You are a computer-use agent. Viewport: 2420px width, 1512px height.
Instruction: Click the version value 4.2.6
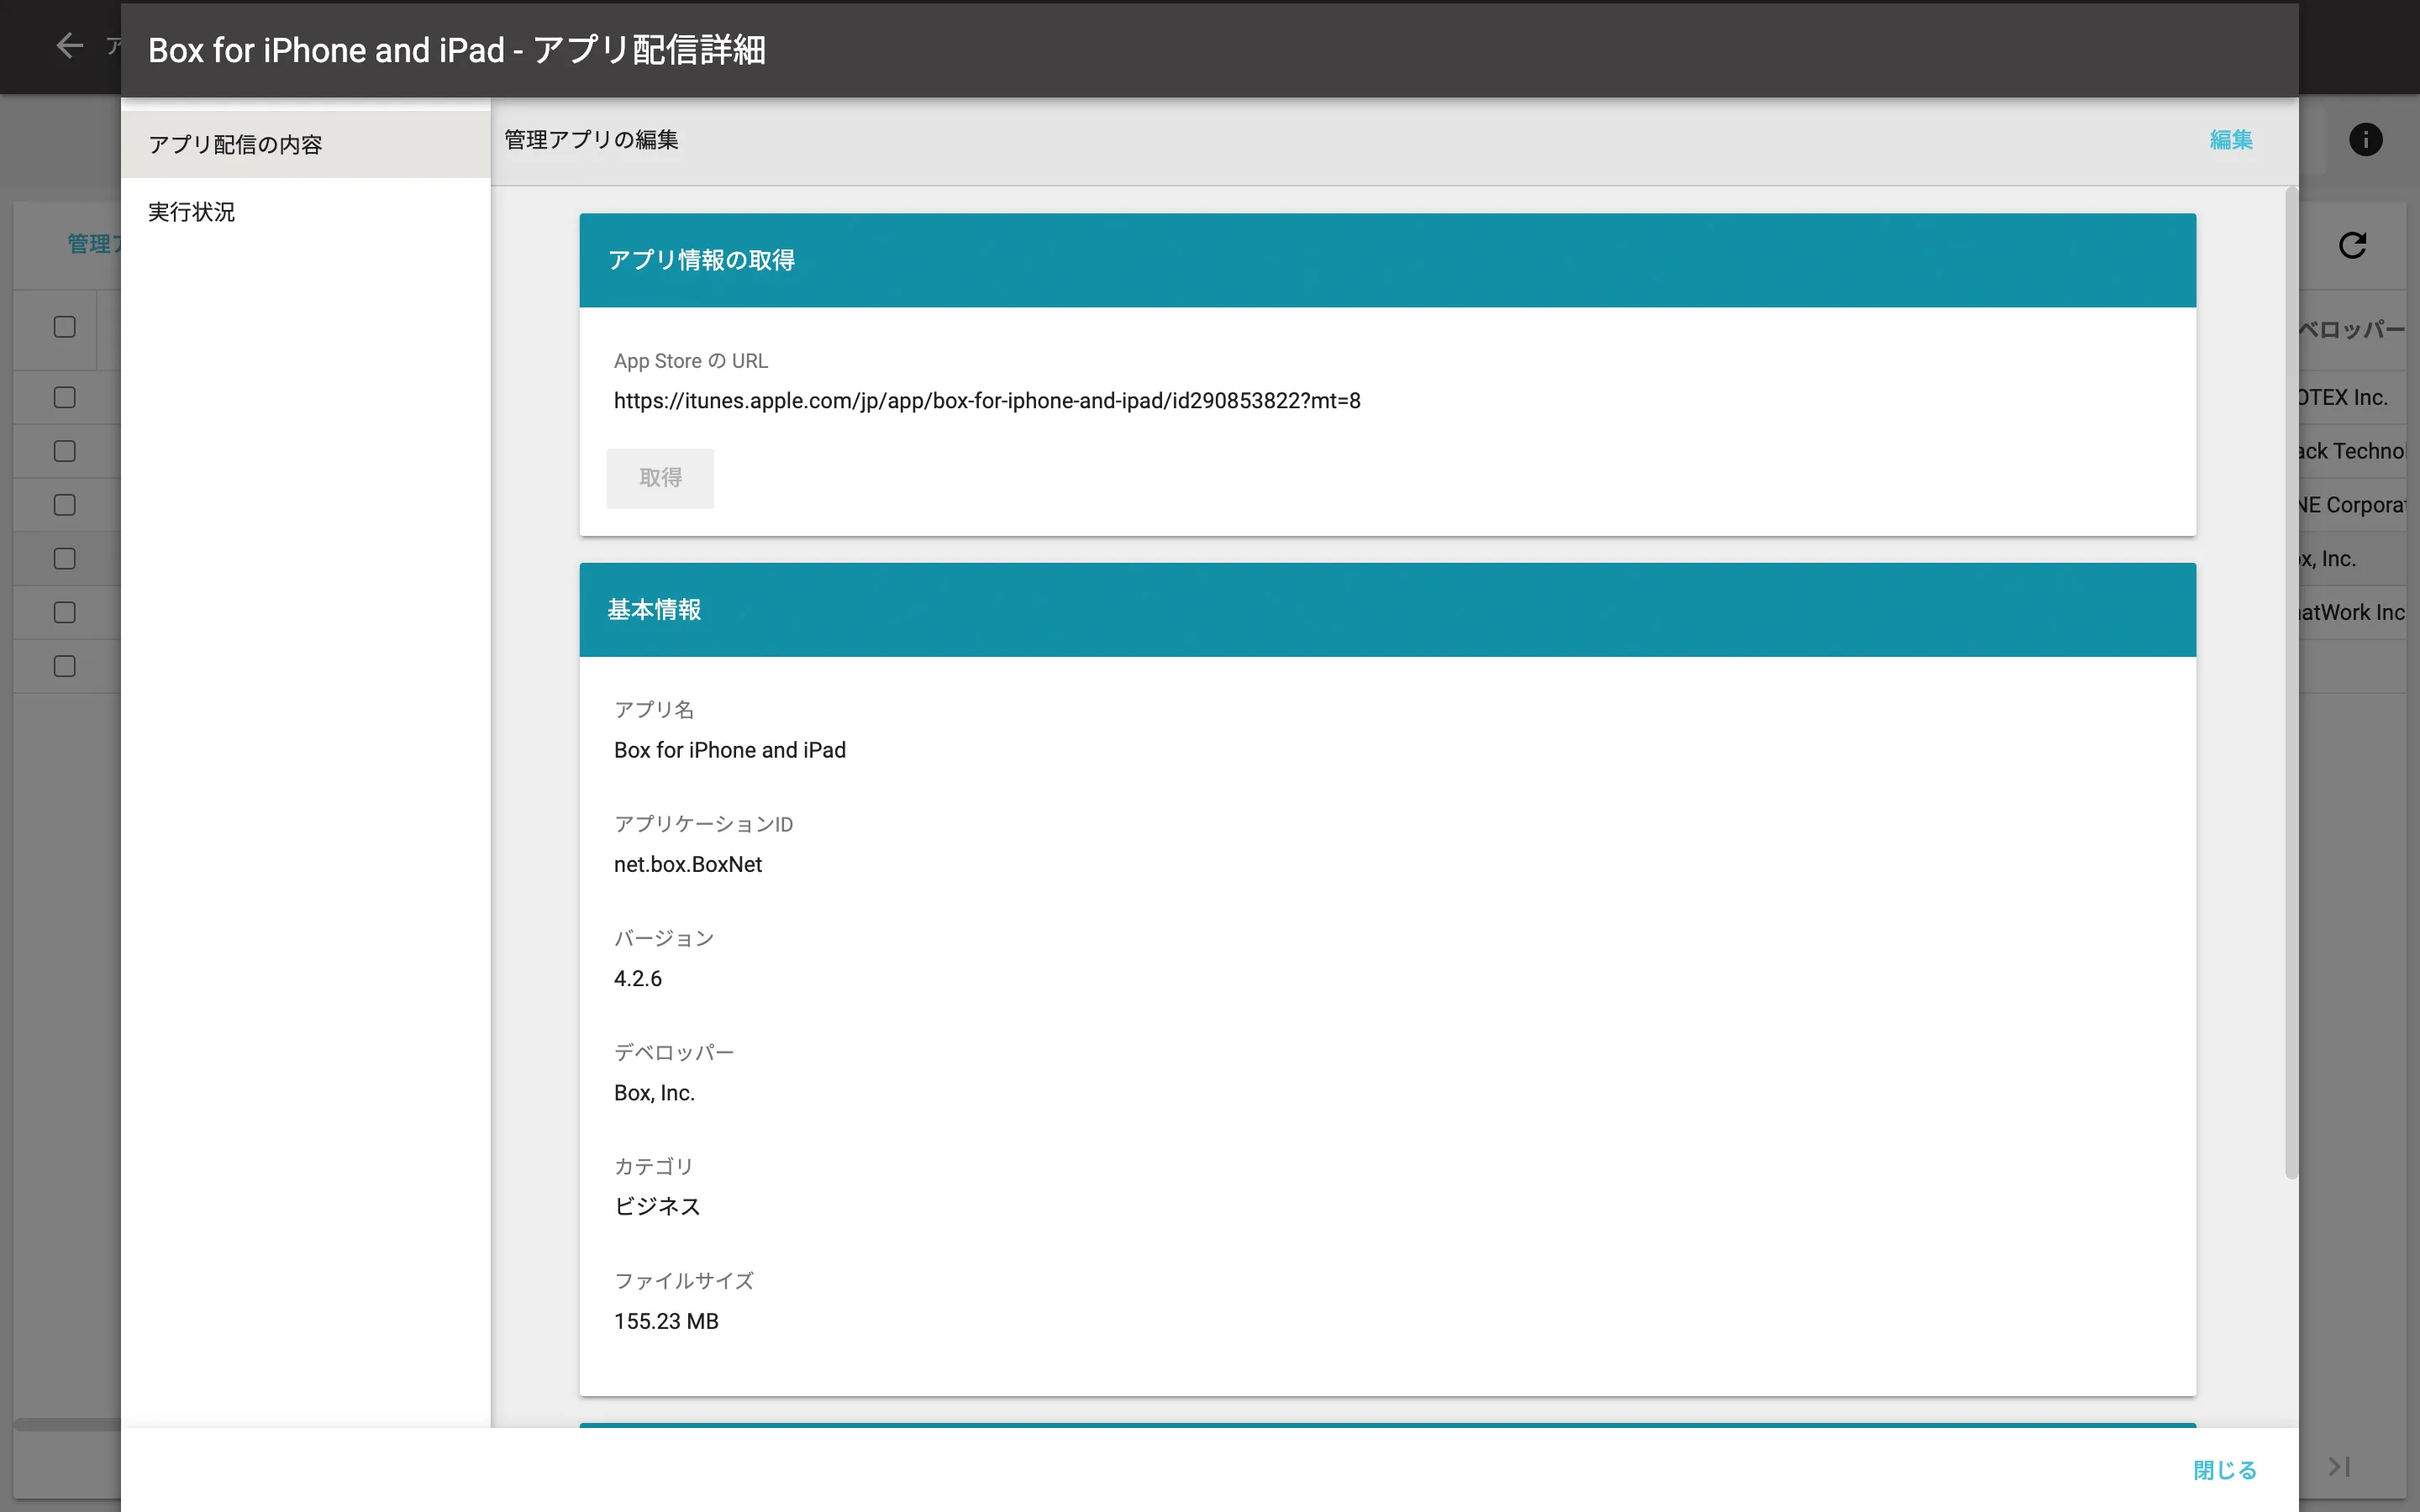click(x=637, y=979)
